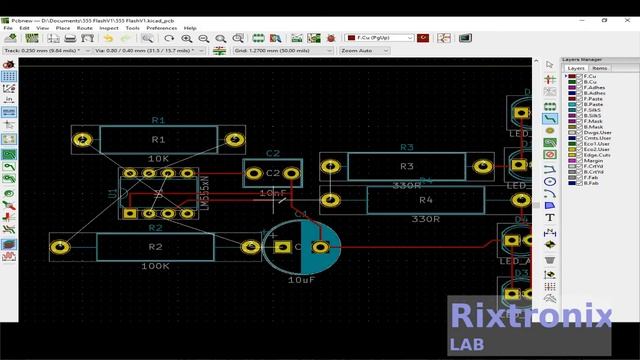Open the Tools menu
Screen dimensions: 640x360
click(x=132, y=28)
